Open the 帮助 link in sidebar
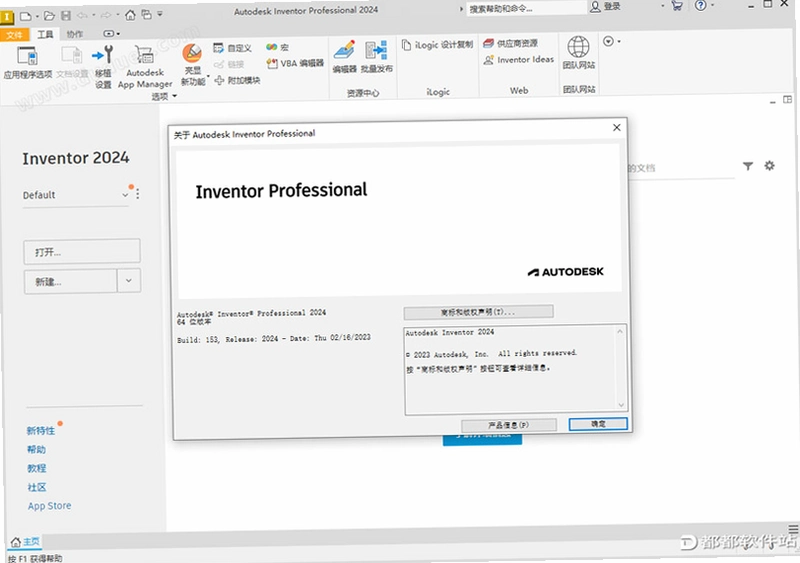 37,450
